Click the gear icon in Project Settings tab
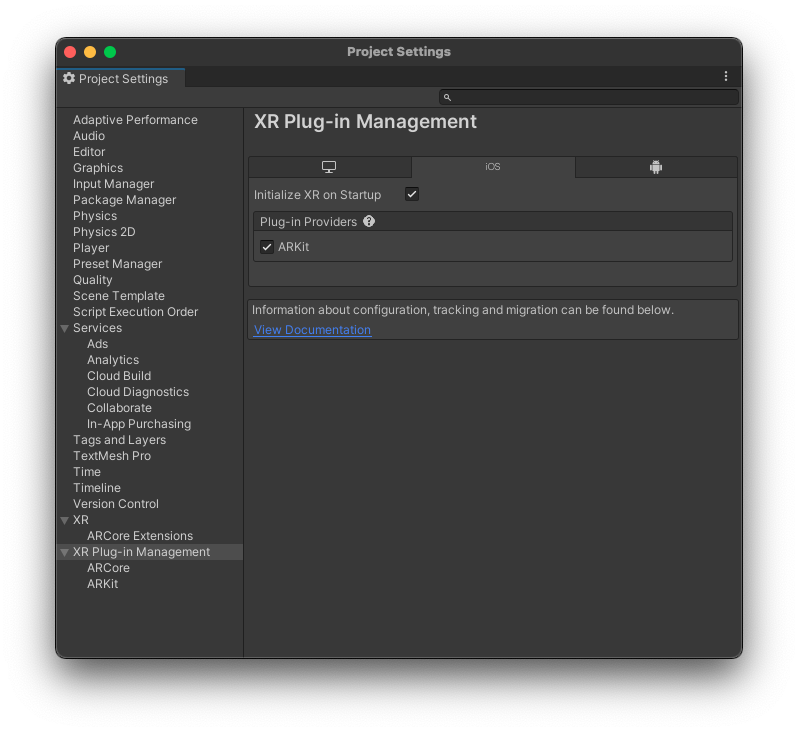Screen dimensions: 798x732 [69, 78]
